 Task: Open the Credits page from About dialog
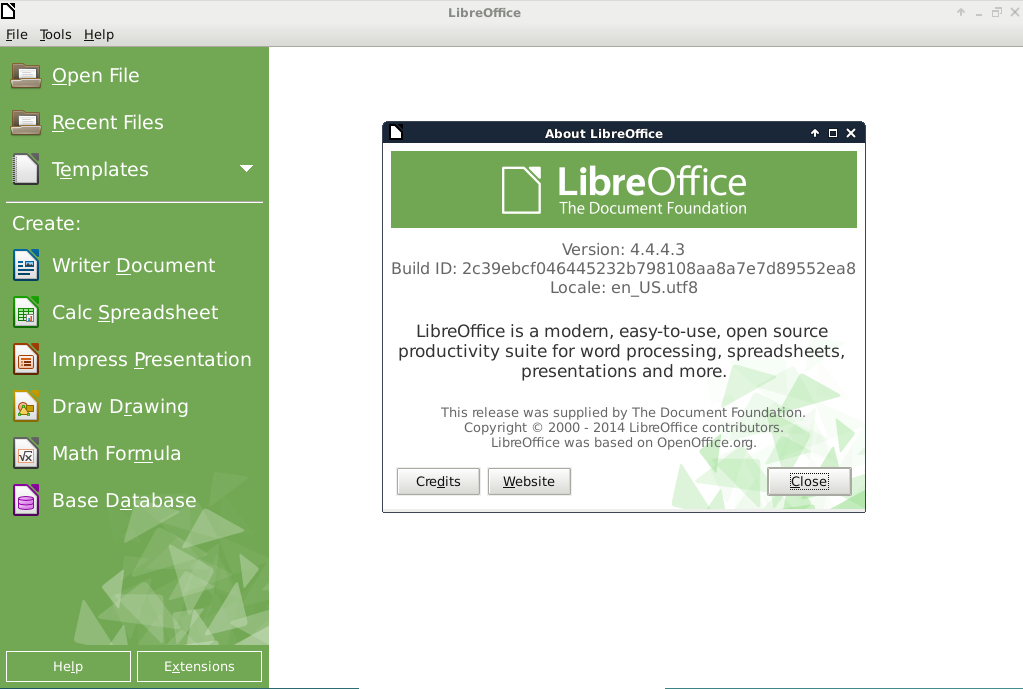438,482
